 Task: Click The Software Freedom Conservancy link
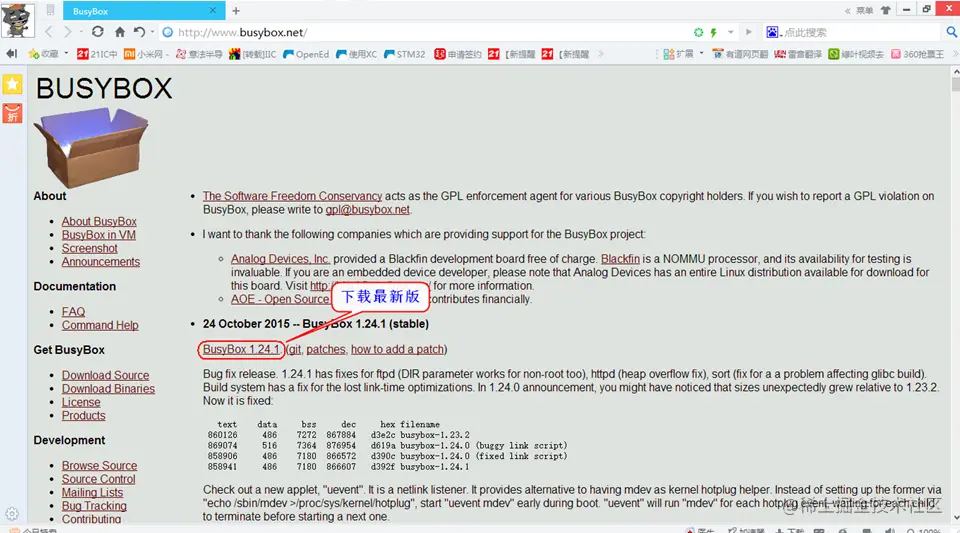point(293,196)
